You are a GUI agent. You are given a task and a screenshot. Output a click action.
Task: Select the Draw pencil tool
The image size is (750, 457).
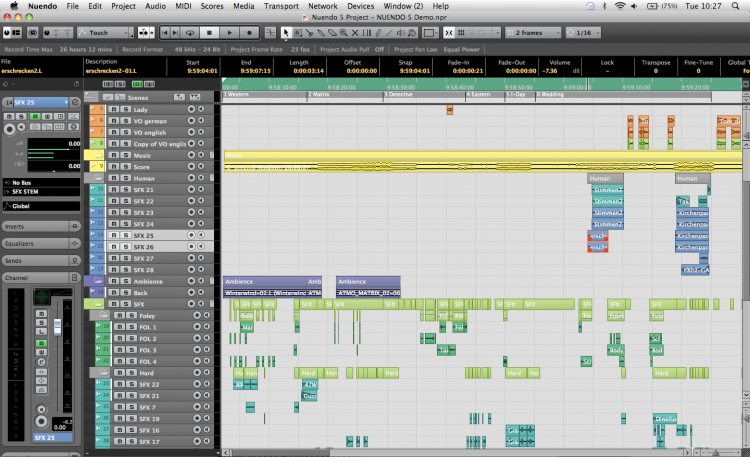(378, 33)
